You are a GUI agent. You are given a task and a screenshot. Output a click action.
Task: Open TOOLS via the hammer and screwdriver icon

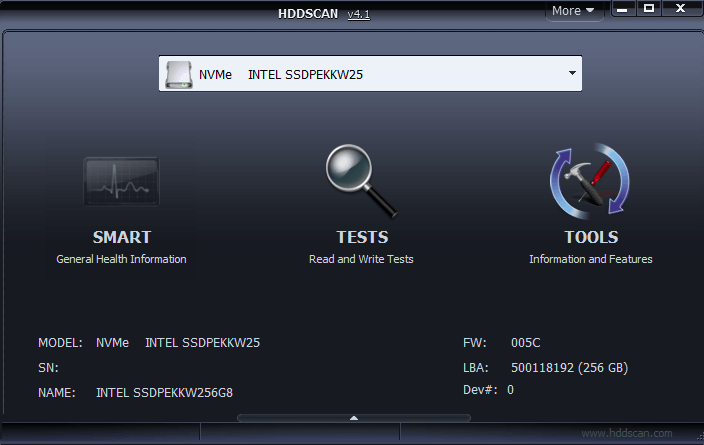tap(590, 181)
